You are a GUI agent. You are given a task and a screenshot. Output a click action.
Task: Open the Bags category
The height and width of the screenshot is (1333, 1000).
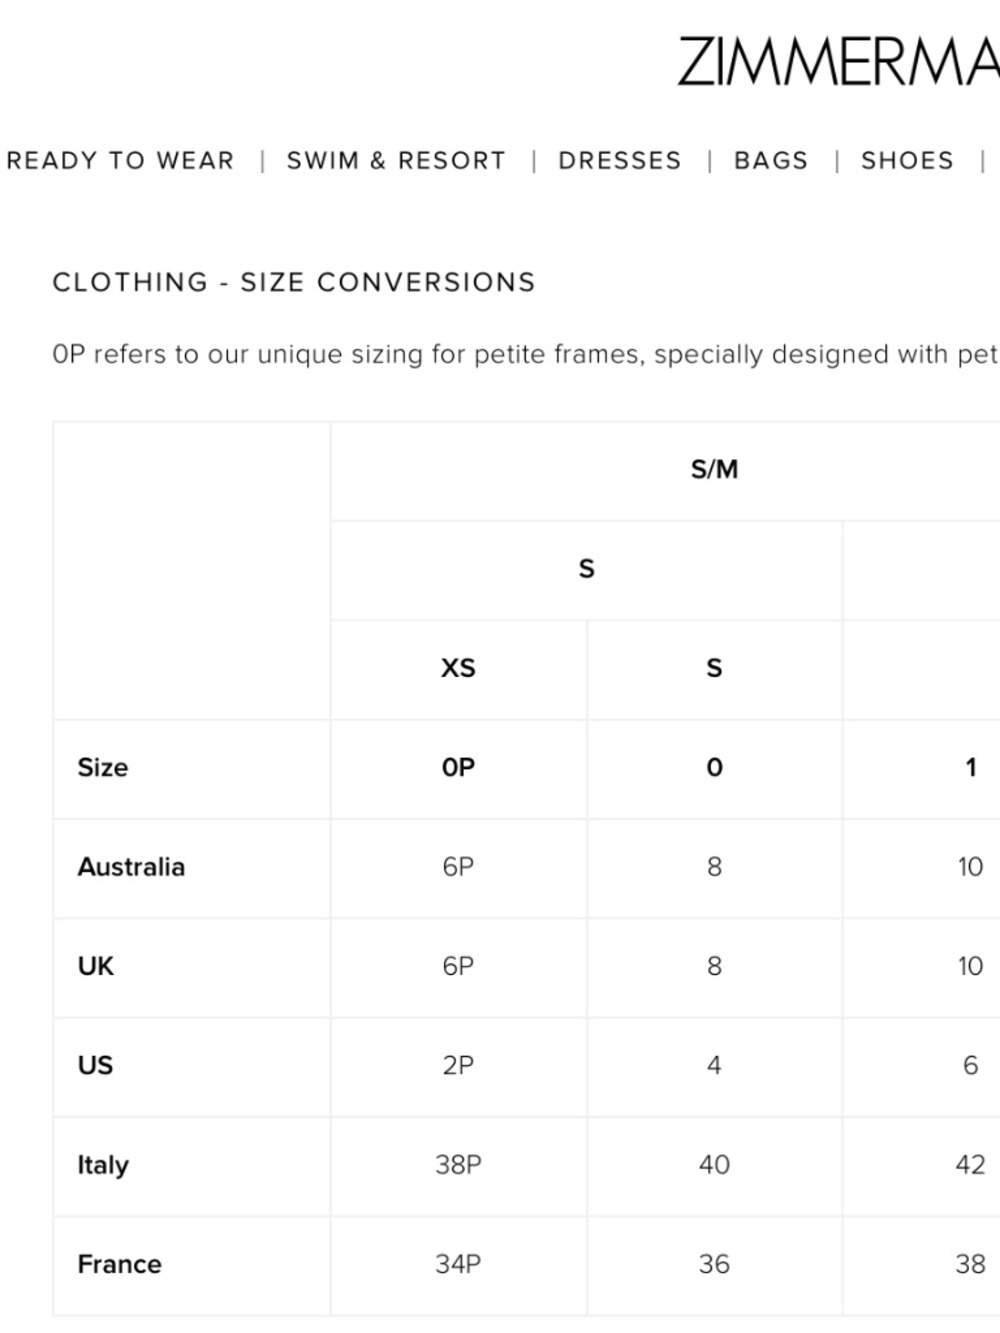(x=771, y=161)
